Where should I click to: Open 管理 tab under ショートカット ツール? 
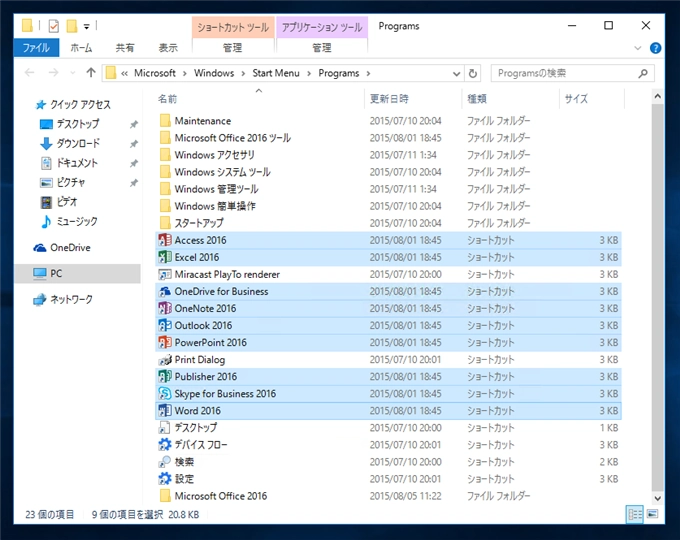click(233, 48)
